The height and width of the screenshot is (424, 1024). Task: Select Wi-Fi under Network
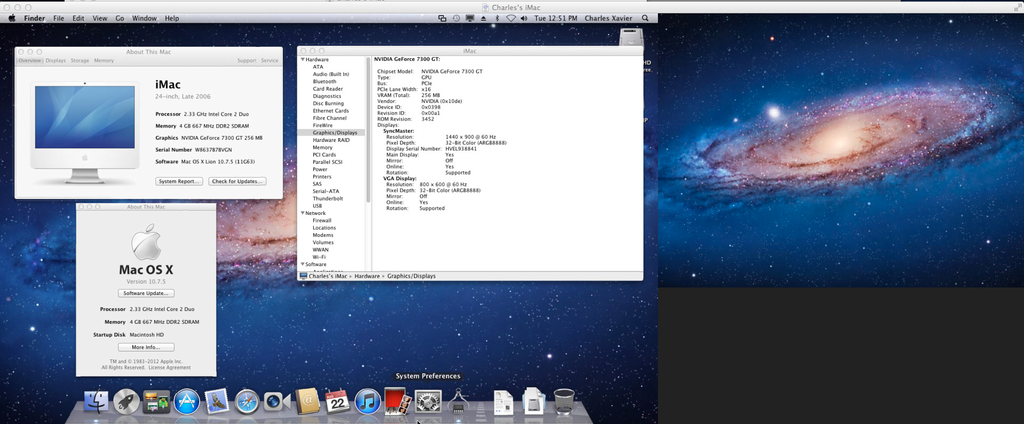319,257
